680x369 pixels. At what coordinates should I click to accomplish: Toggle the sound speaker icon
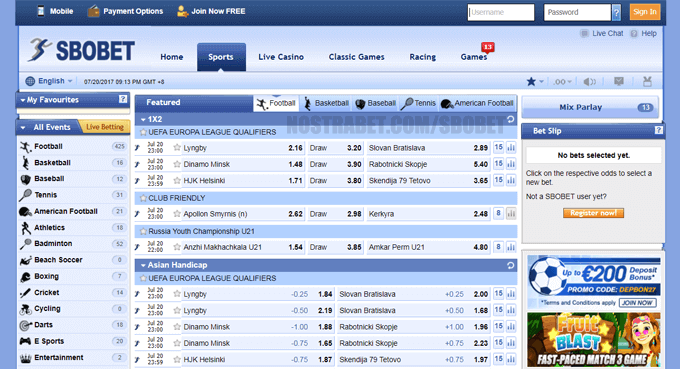click(x=589, y=82)
